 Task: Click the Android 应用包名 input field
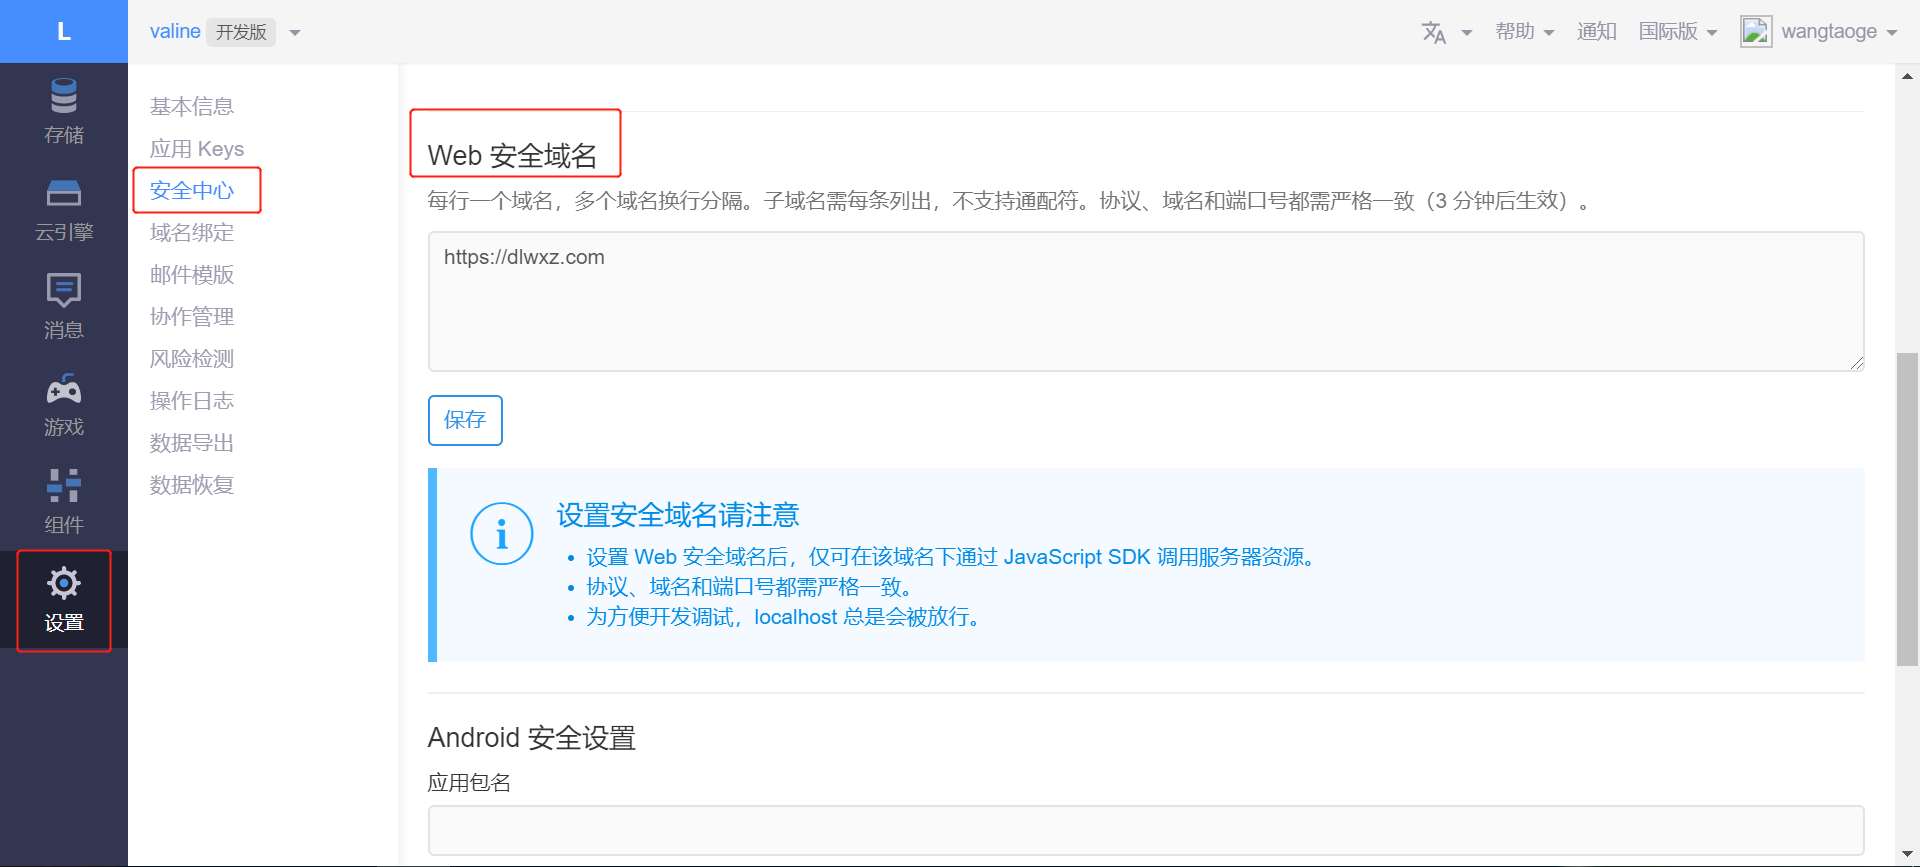pos(1145,830)
